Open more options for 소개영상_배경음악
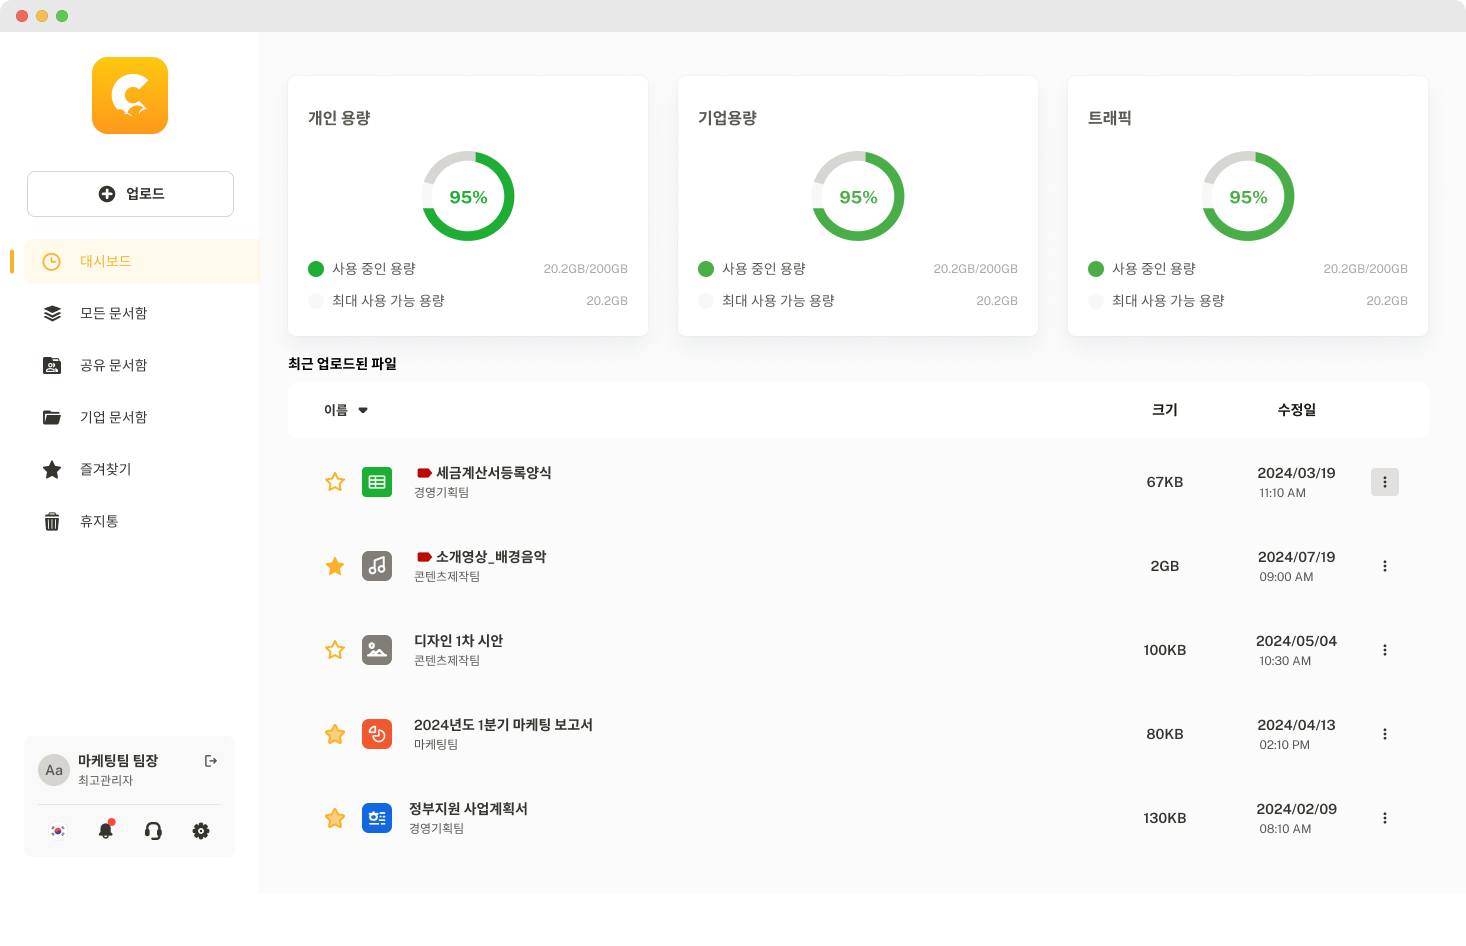This screenshot has width=1466, height=946. tap(1385, 566)
